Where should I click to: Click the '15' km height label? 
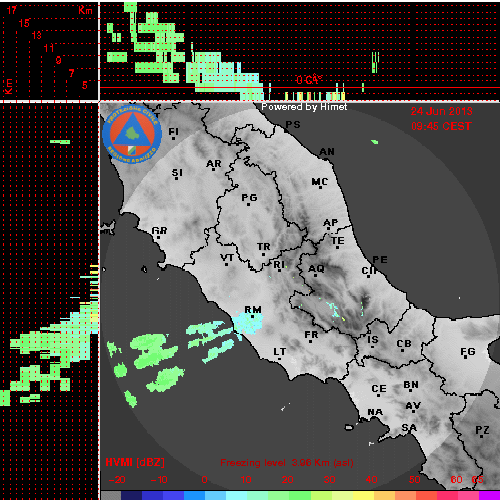[24, 23]
